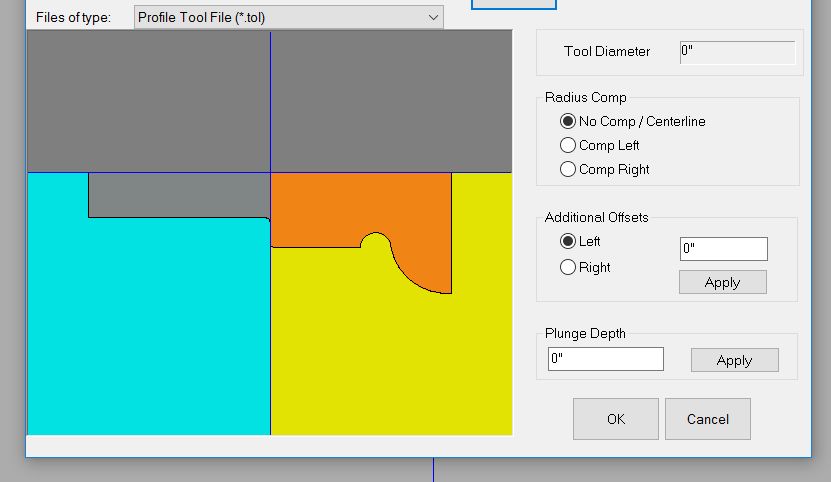
Task: Choose Comp Right radius compensation
Action: point(568,169)
